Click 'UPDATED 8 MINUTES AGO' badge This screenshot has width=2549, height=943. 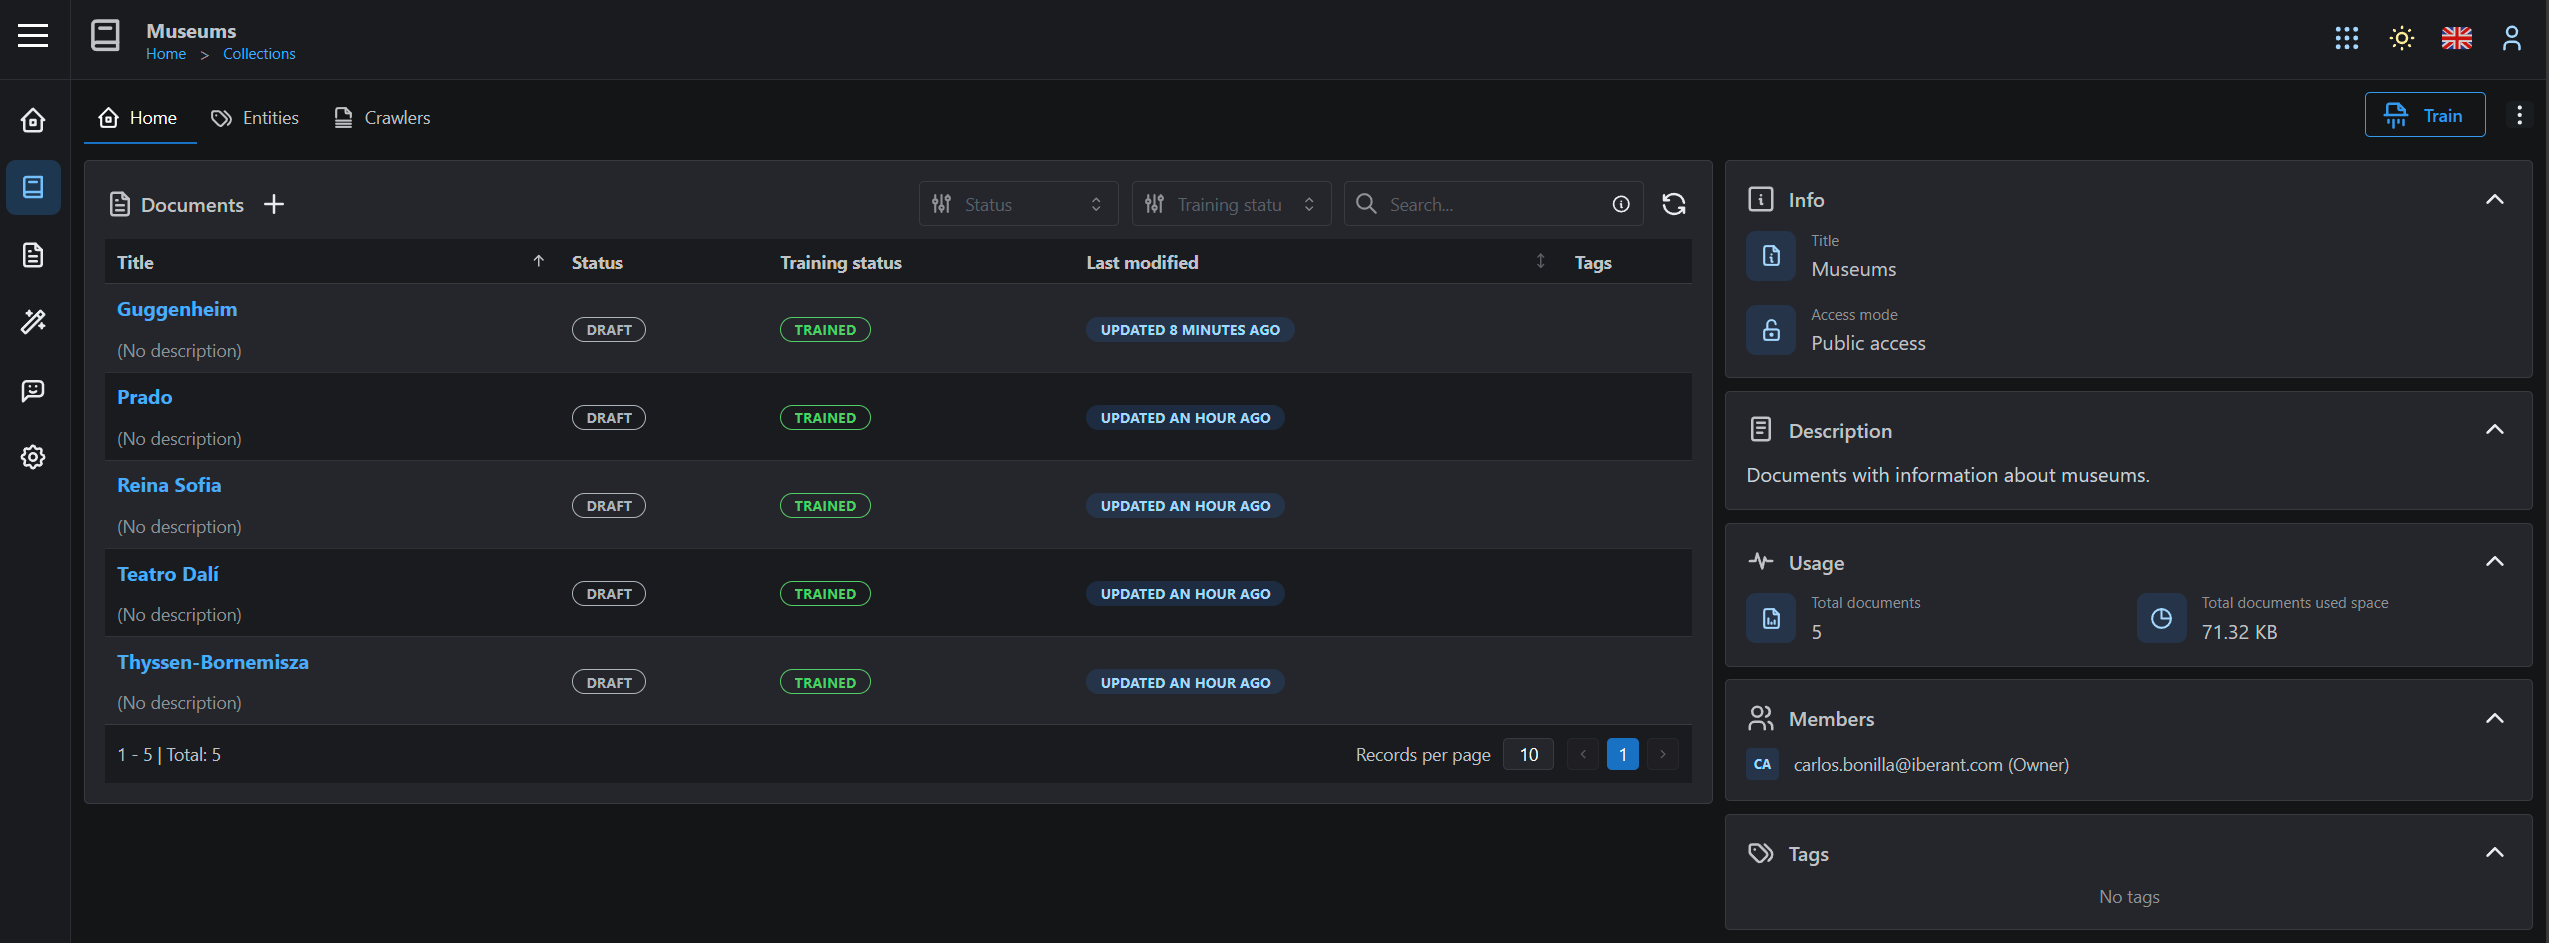point(1190,330)
